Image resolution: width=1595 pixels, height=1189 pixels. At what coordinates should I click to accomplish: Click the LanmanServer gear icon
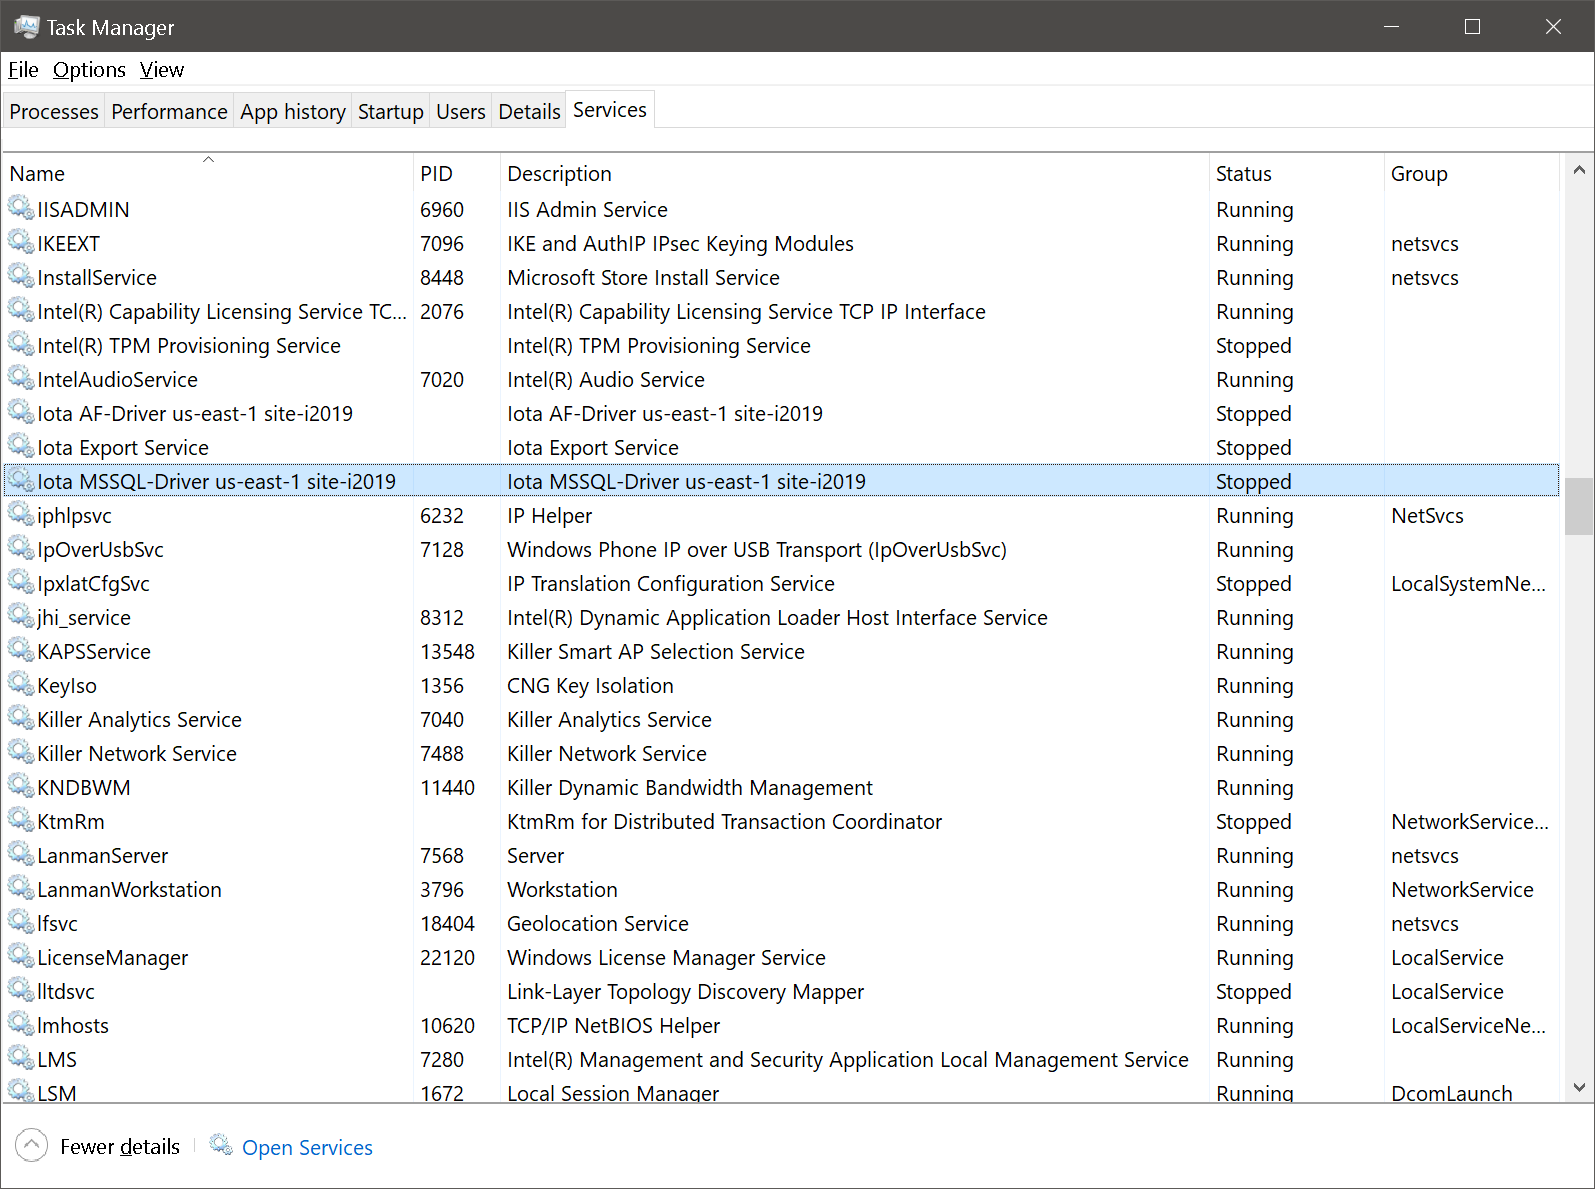(x=21, y=854)
